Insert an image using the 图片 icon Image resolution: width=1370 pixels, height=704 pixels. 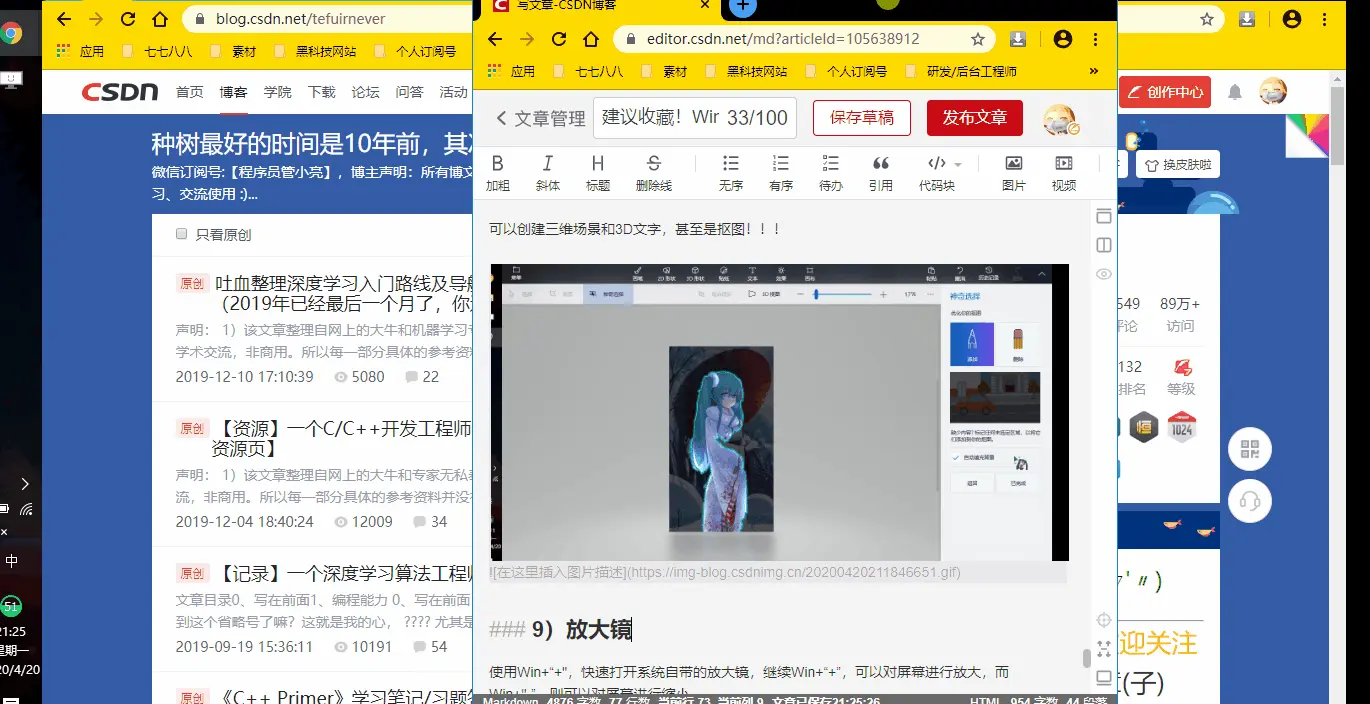coord(1013,170)
